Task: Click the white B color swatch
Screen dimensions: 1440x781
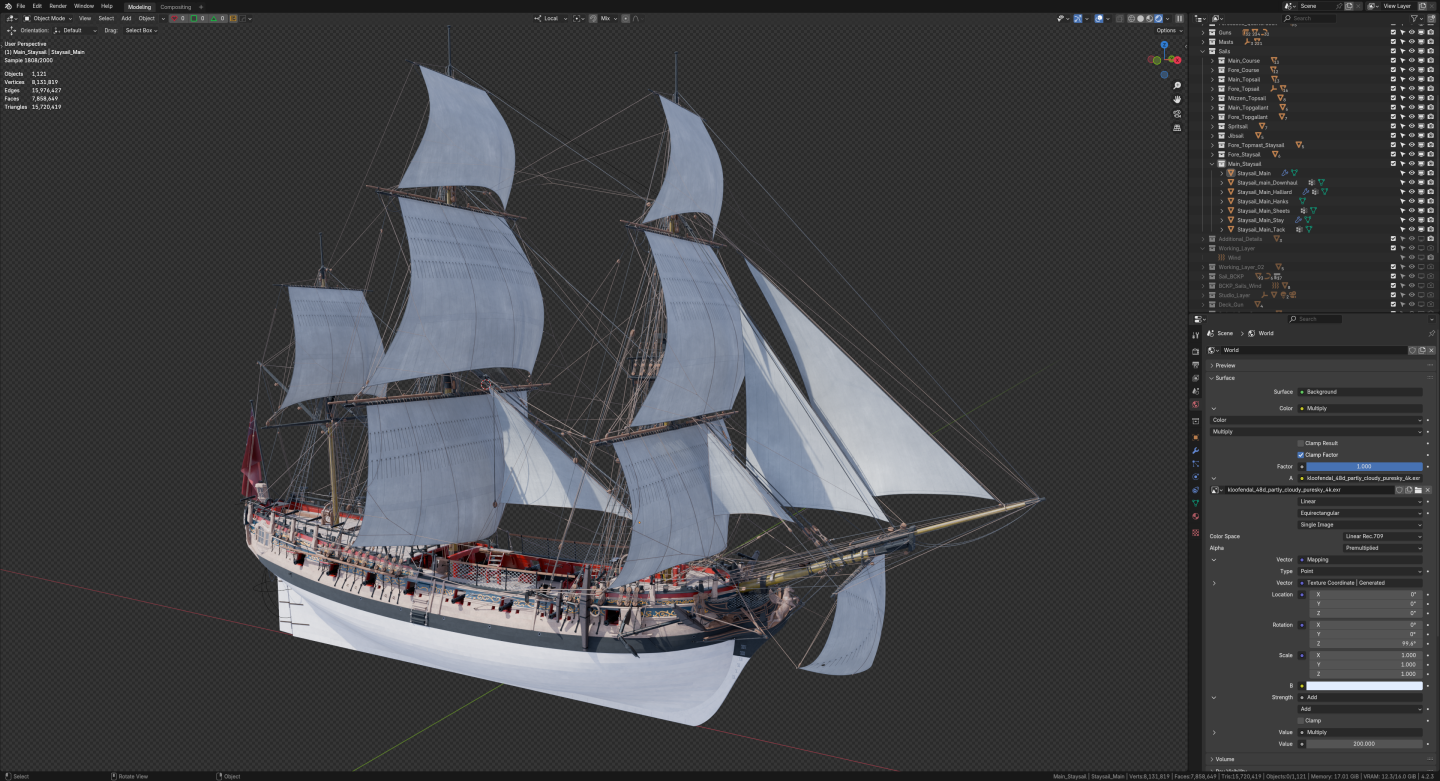Action: pyautogui.click(x=1364, y=686)
